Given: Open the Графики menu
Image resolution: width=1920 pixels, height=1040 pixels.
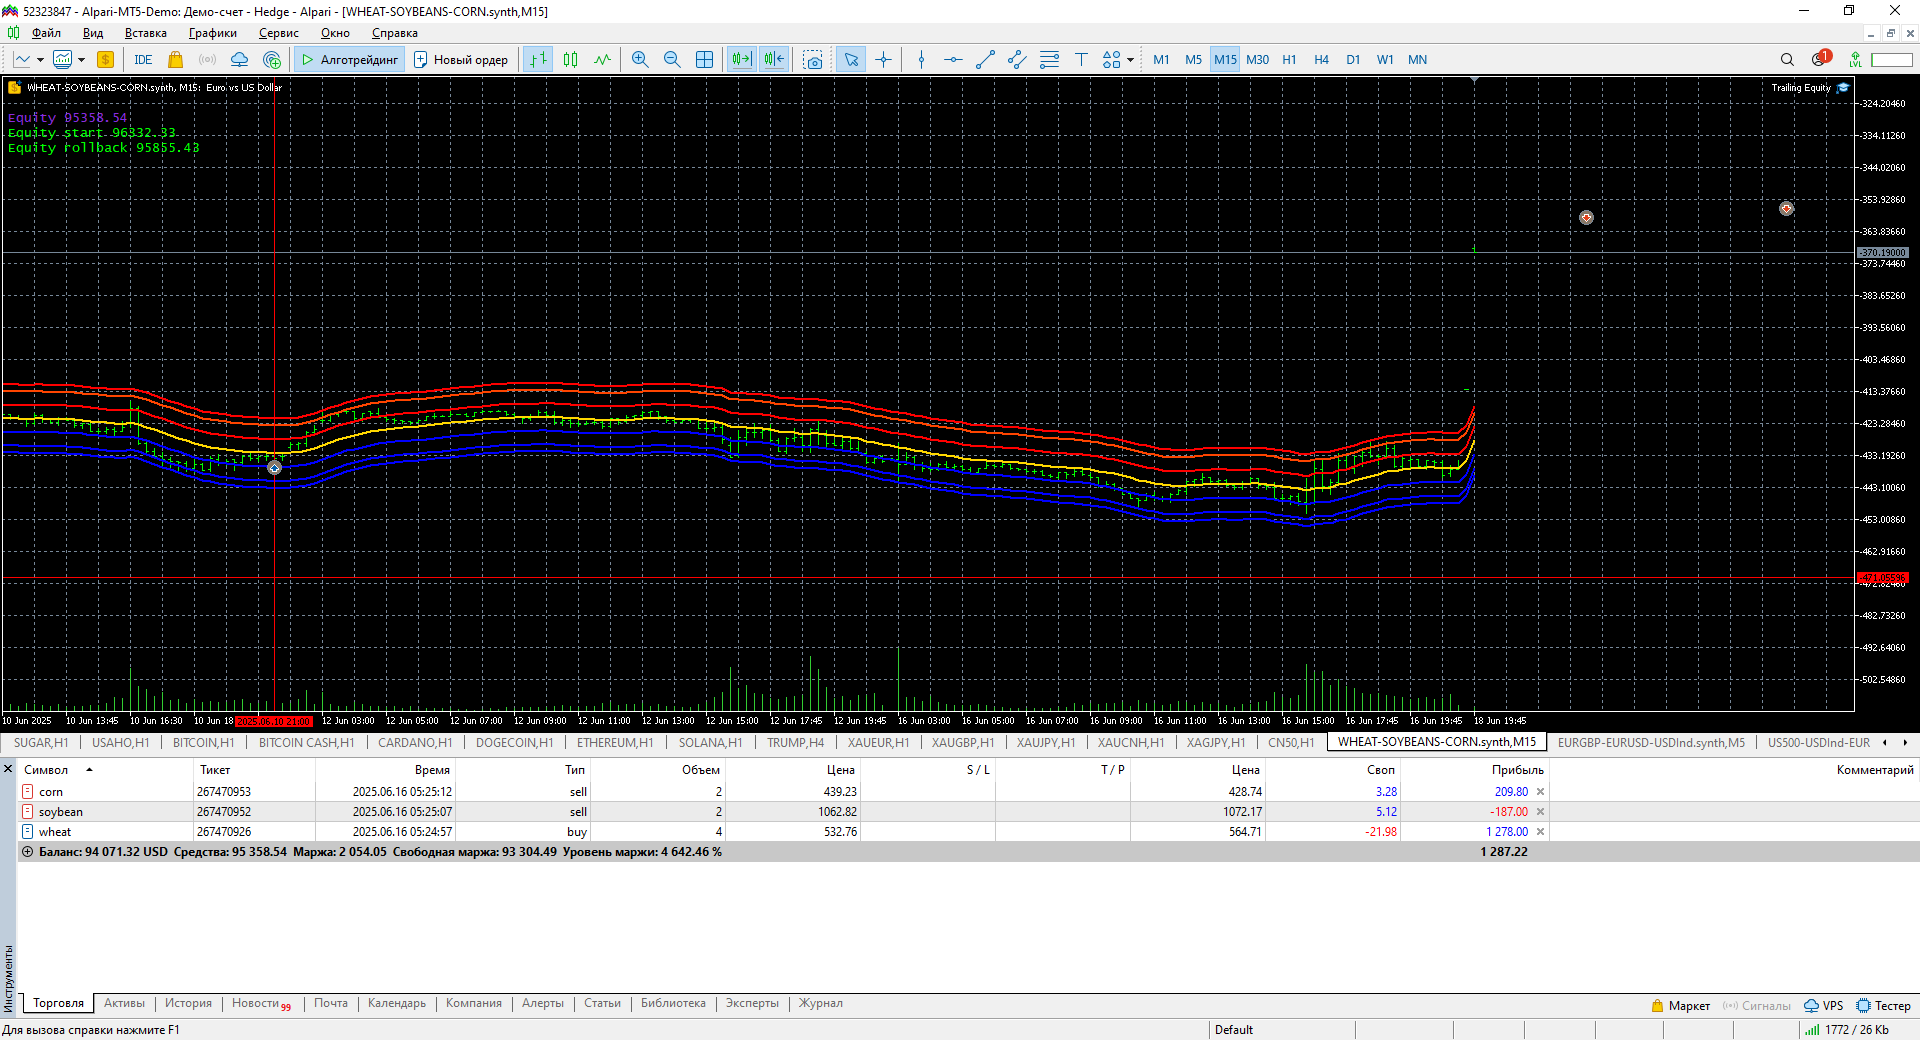Looking at the screenshot, I should click(212, 33).
